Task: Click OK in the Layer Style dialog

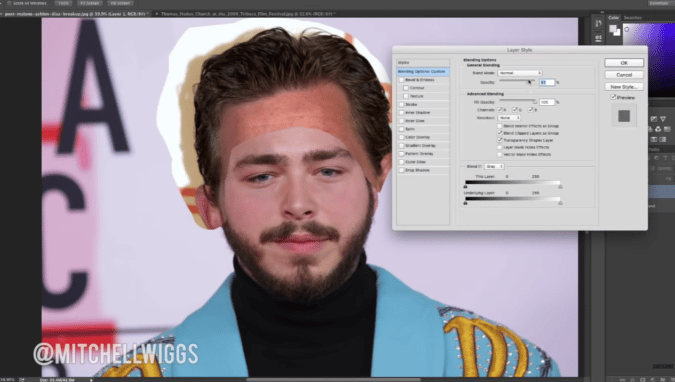Action: click(x=624, y=63)
